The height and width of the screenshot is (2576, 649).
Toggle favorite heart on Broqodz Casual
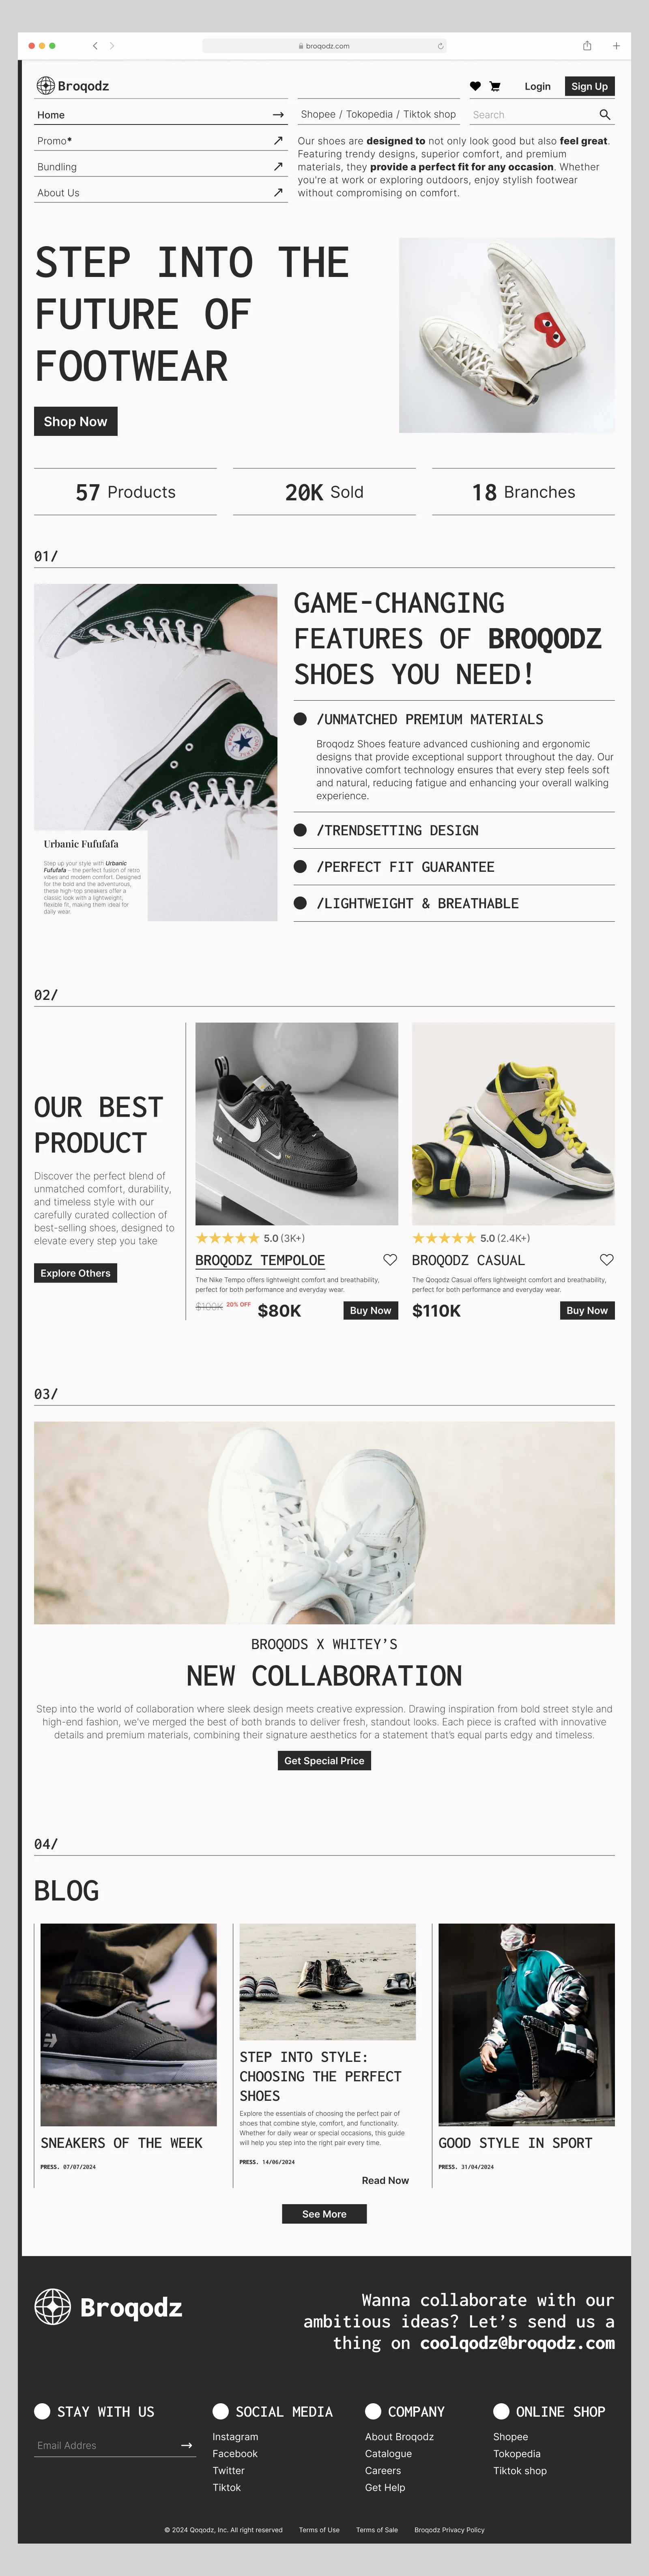[x=607, y=1260]
